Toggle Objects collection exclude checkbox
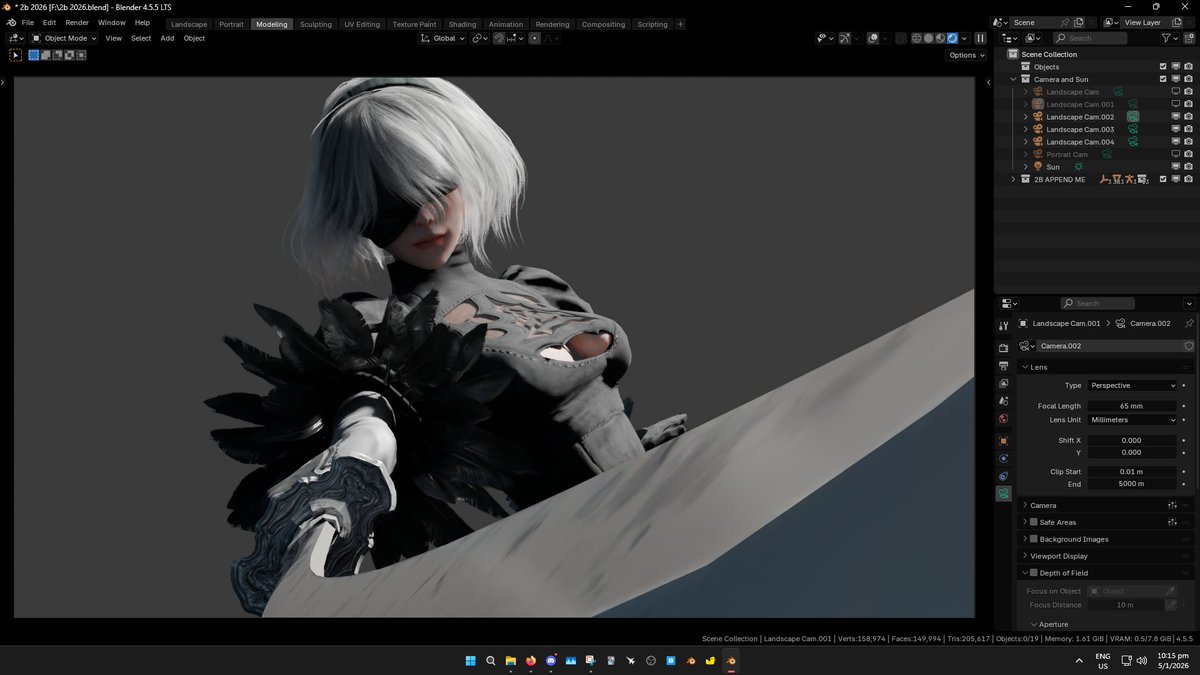 1163,67
